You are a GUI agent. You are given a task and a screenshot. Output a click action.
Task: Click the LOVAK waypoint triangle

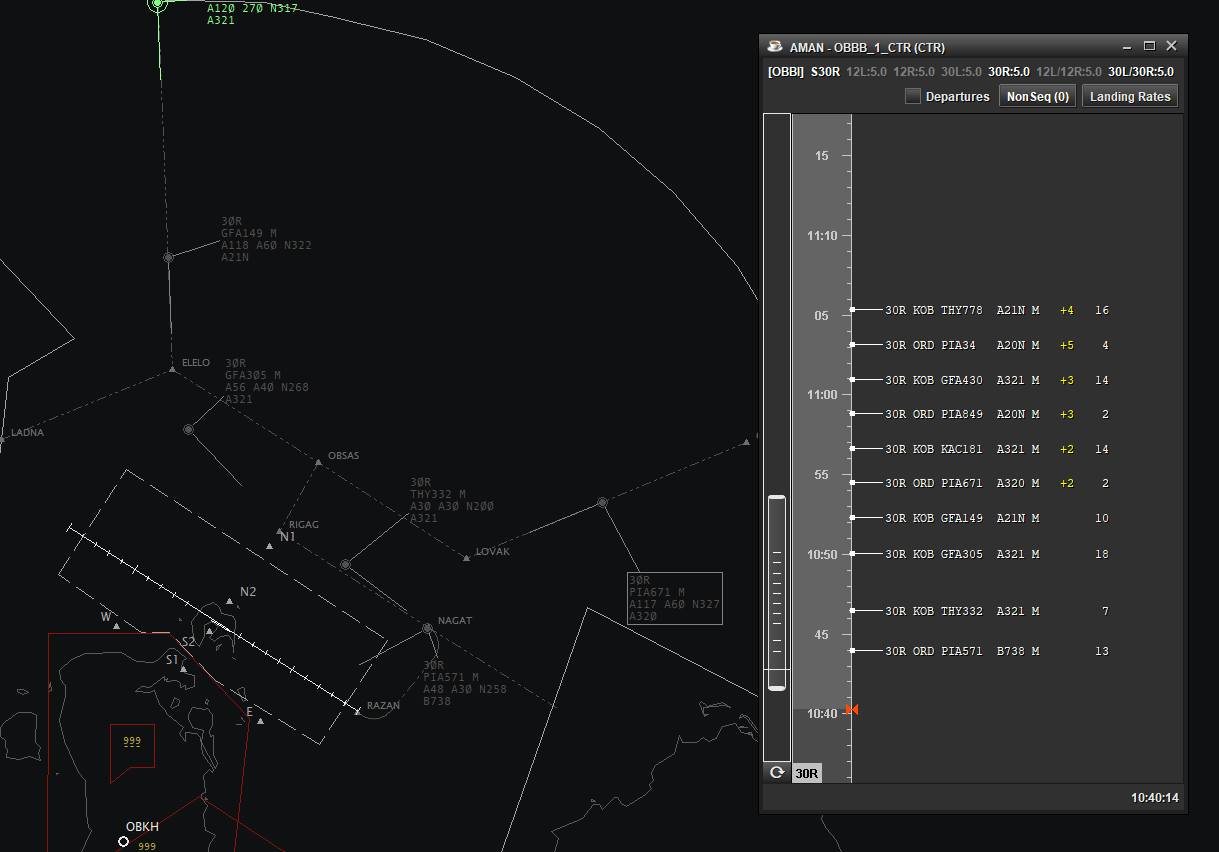pyautogui.click(x=466, y=557)
